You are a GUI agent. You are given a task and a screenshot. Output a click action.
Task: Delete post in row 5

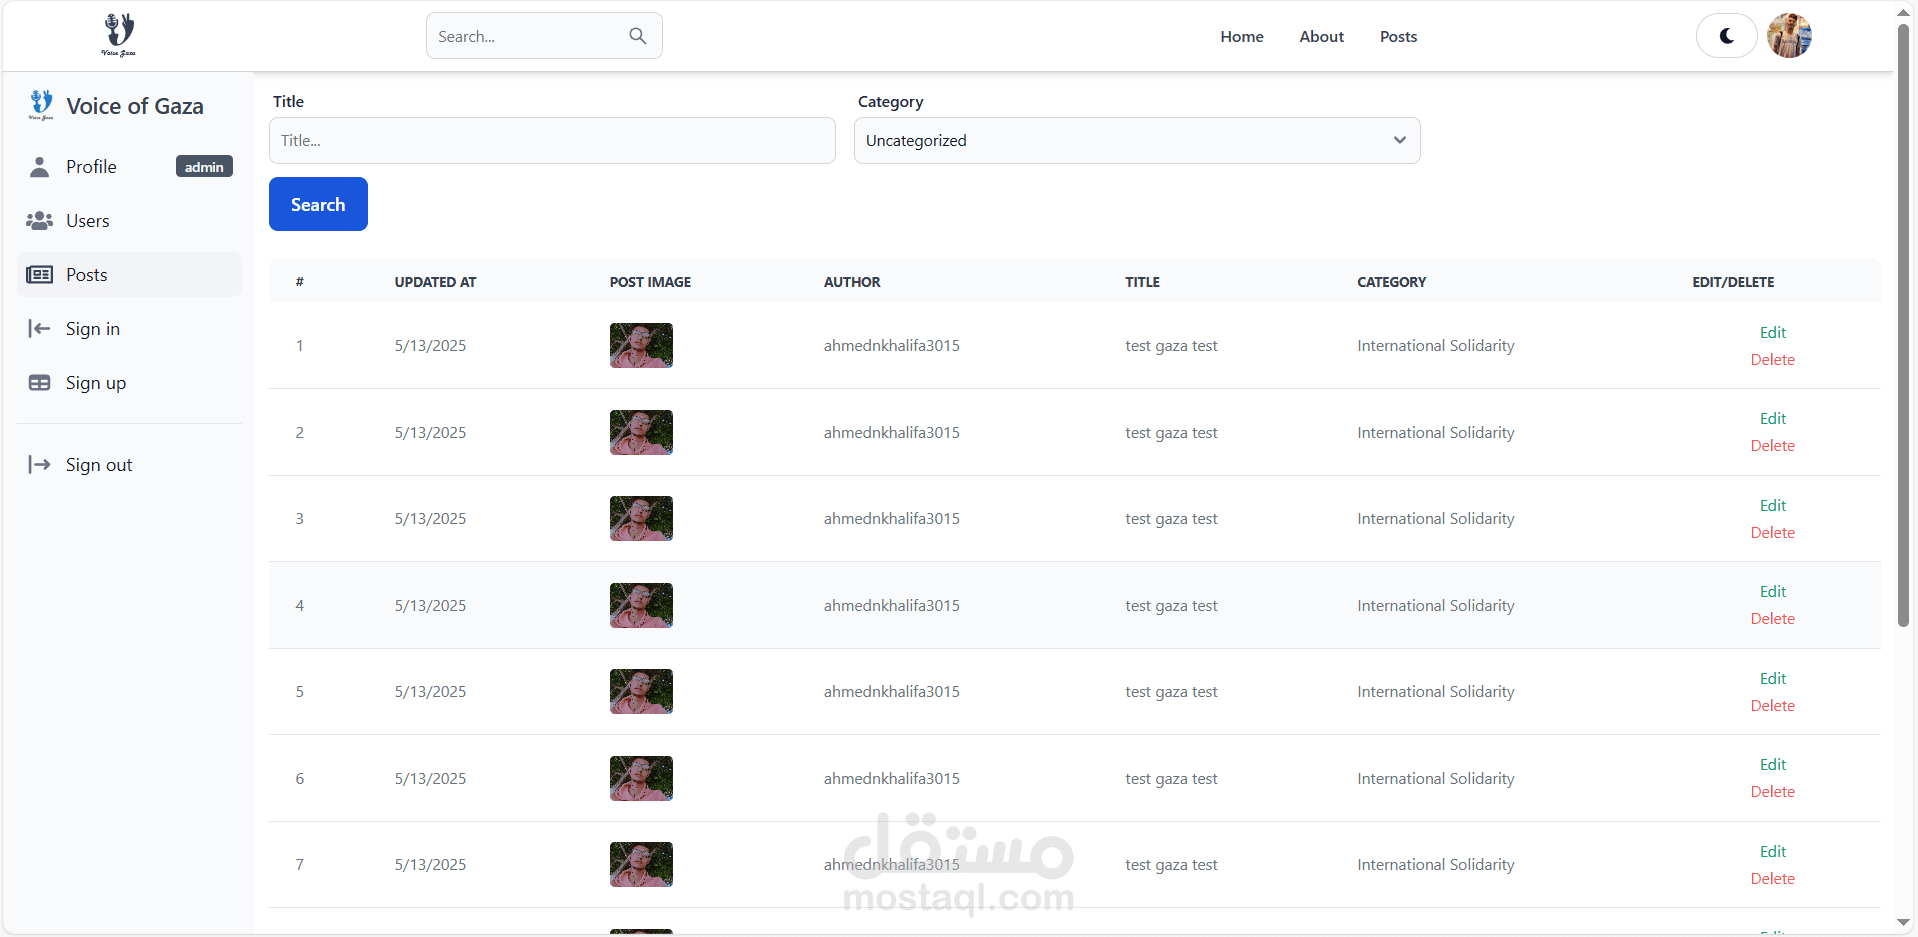pos(1772,706)
